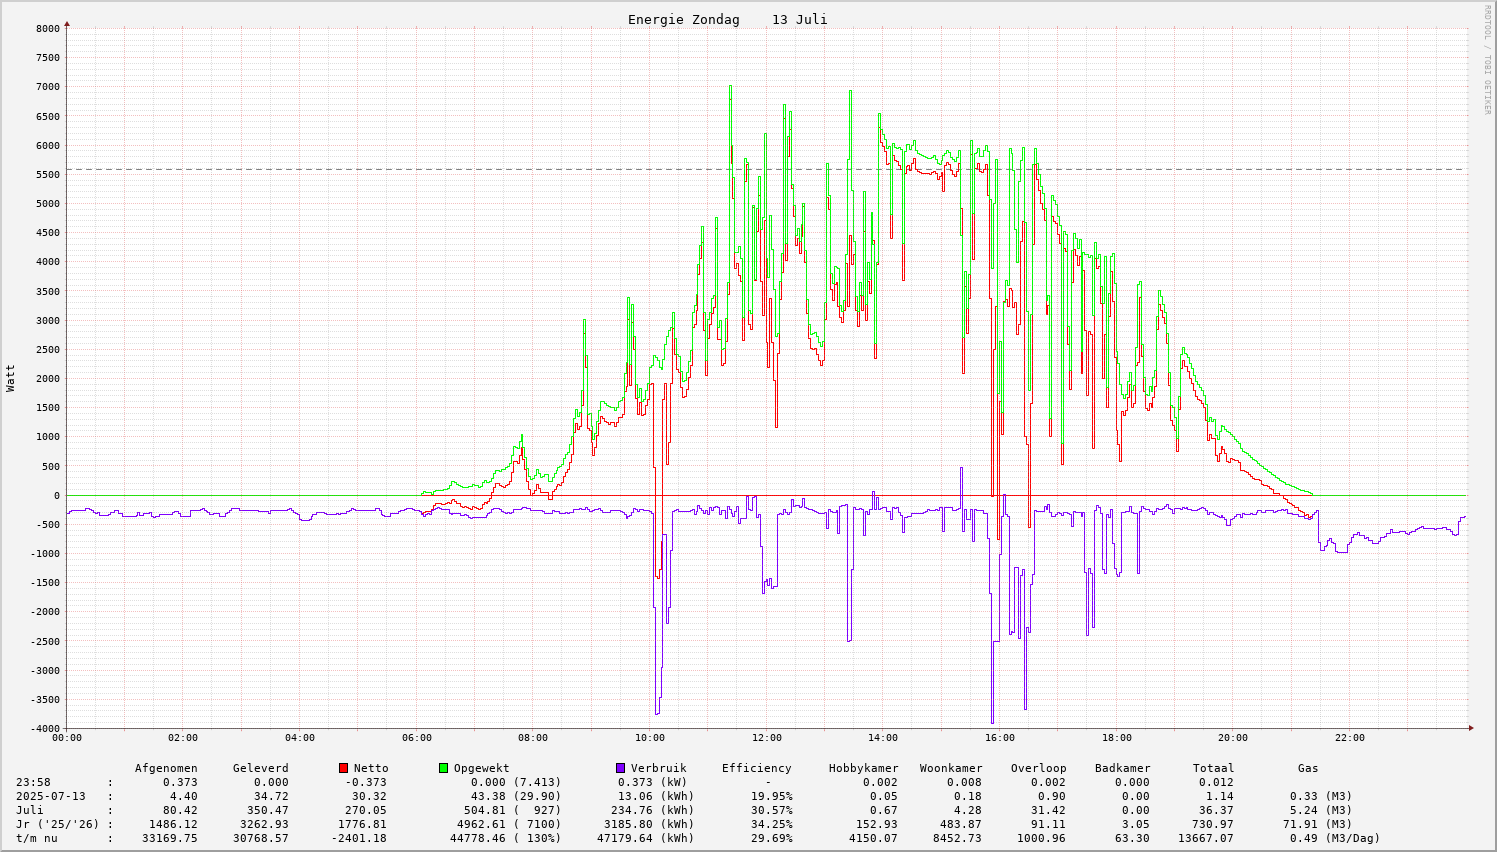Click the RRDTOOL / TOBI OETIKER watermark

pos(1487,59)
